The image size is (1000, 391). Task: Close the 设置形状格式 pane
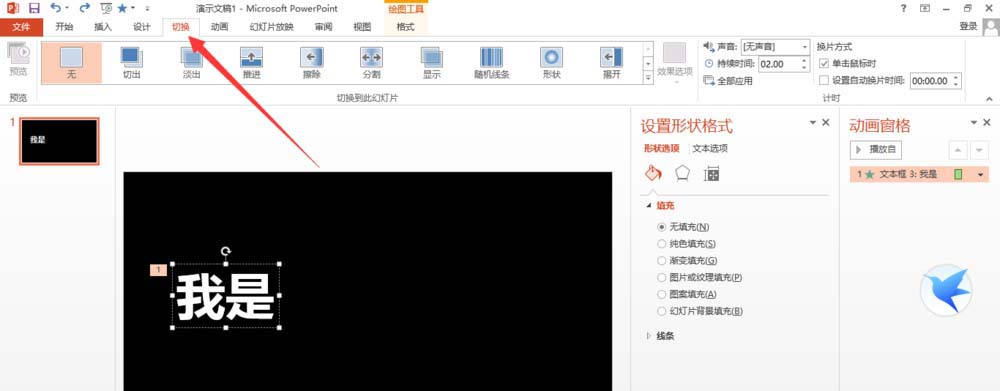826,122
